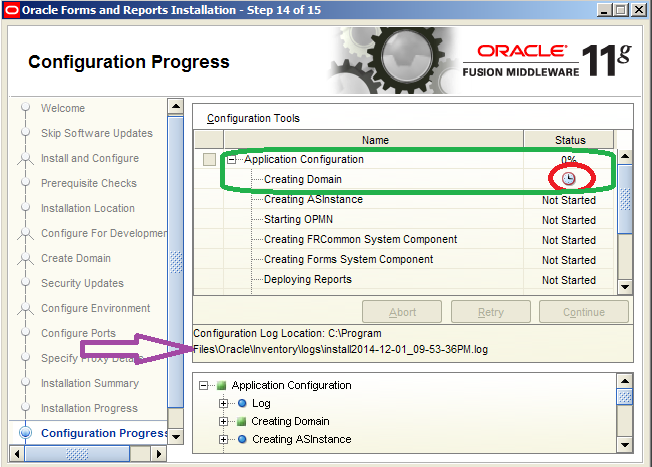
Task: Expand the Log node in the lower tree
Action: click(223, 403)
